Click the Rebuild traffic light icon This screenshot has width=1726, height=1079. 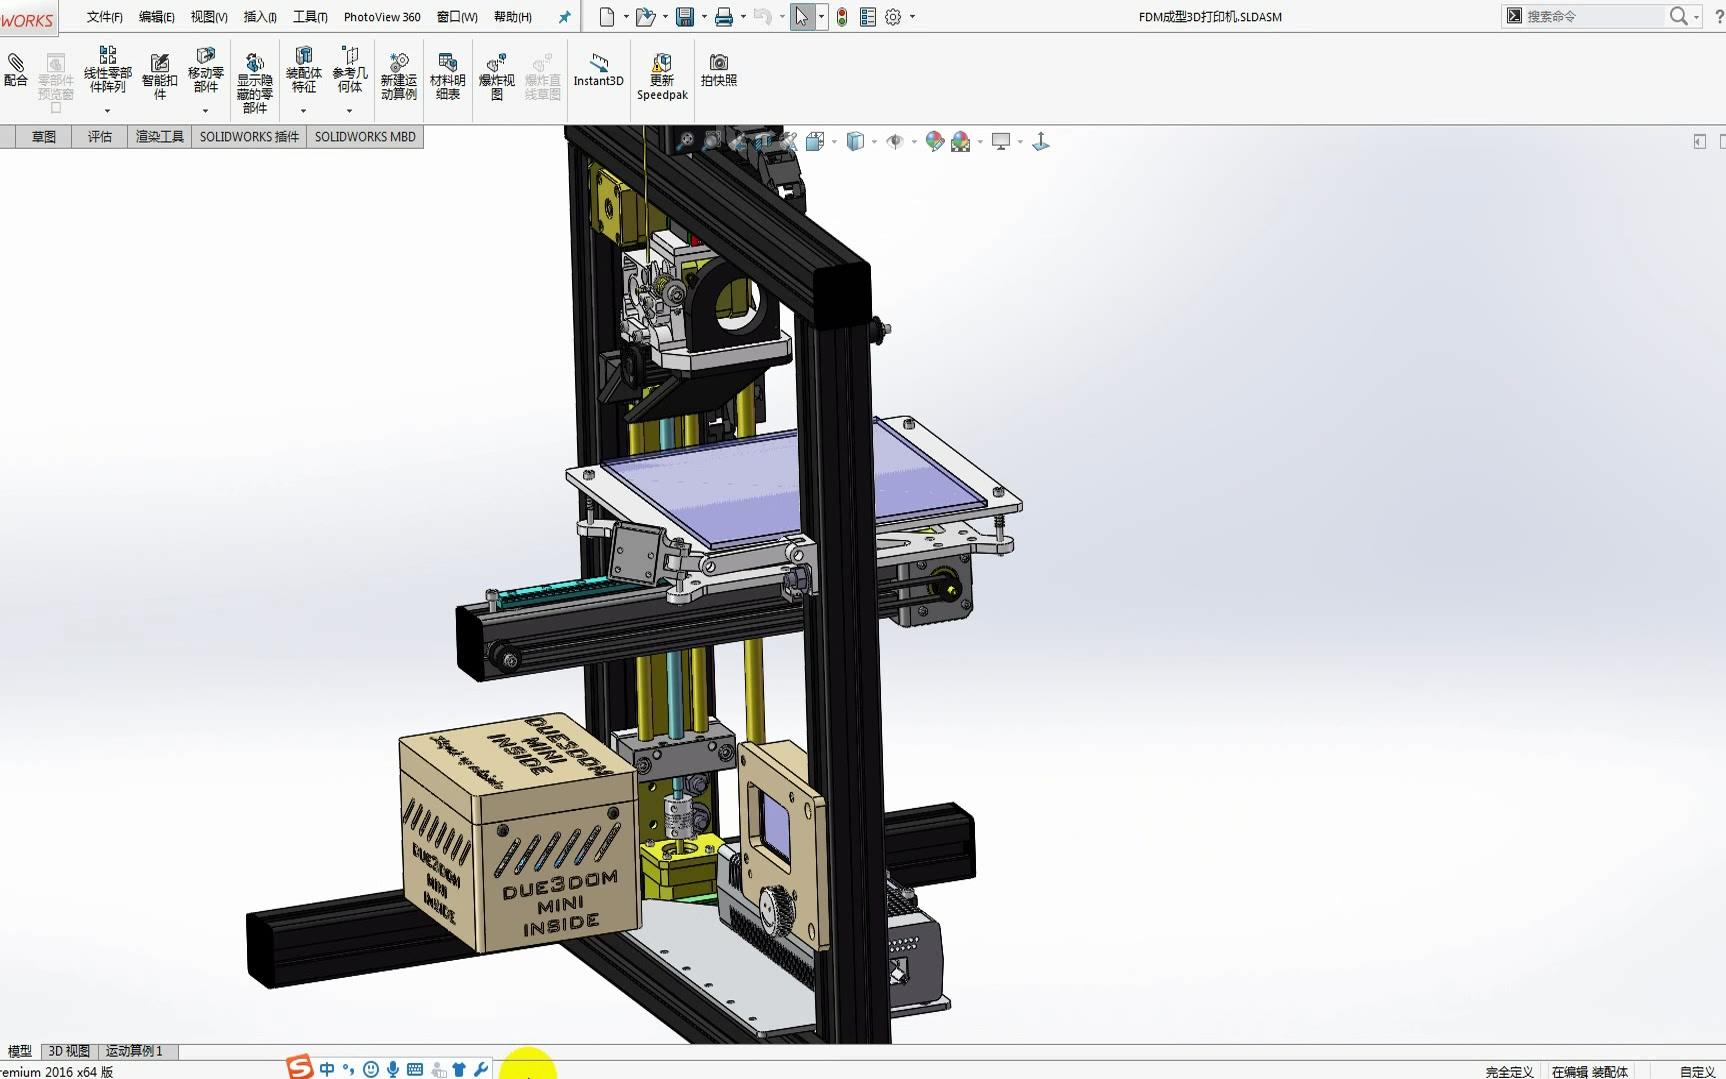pos(842,17)
